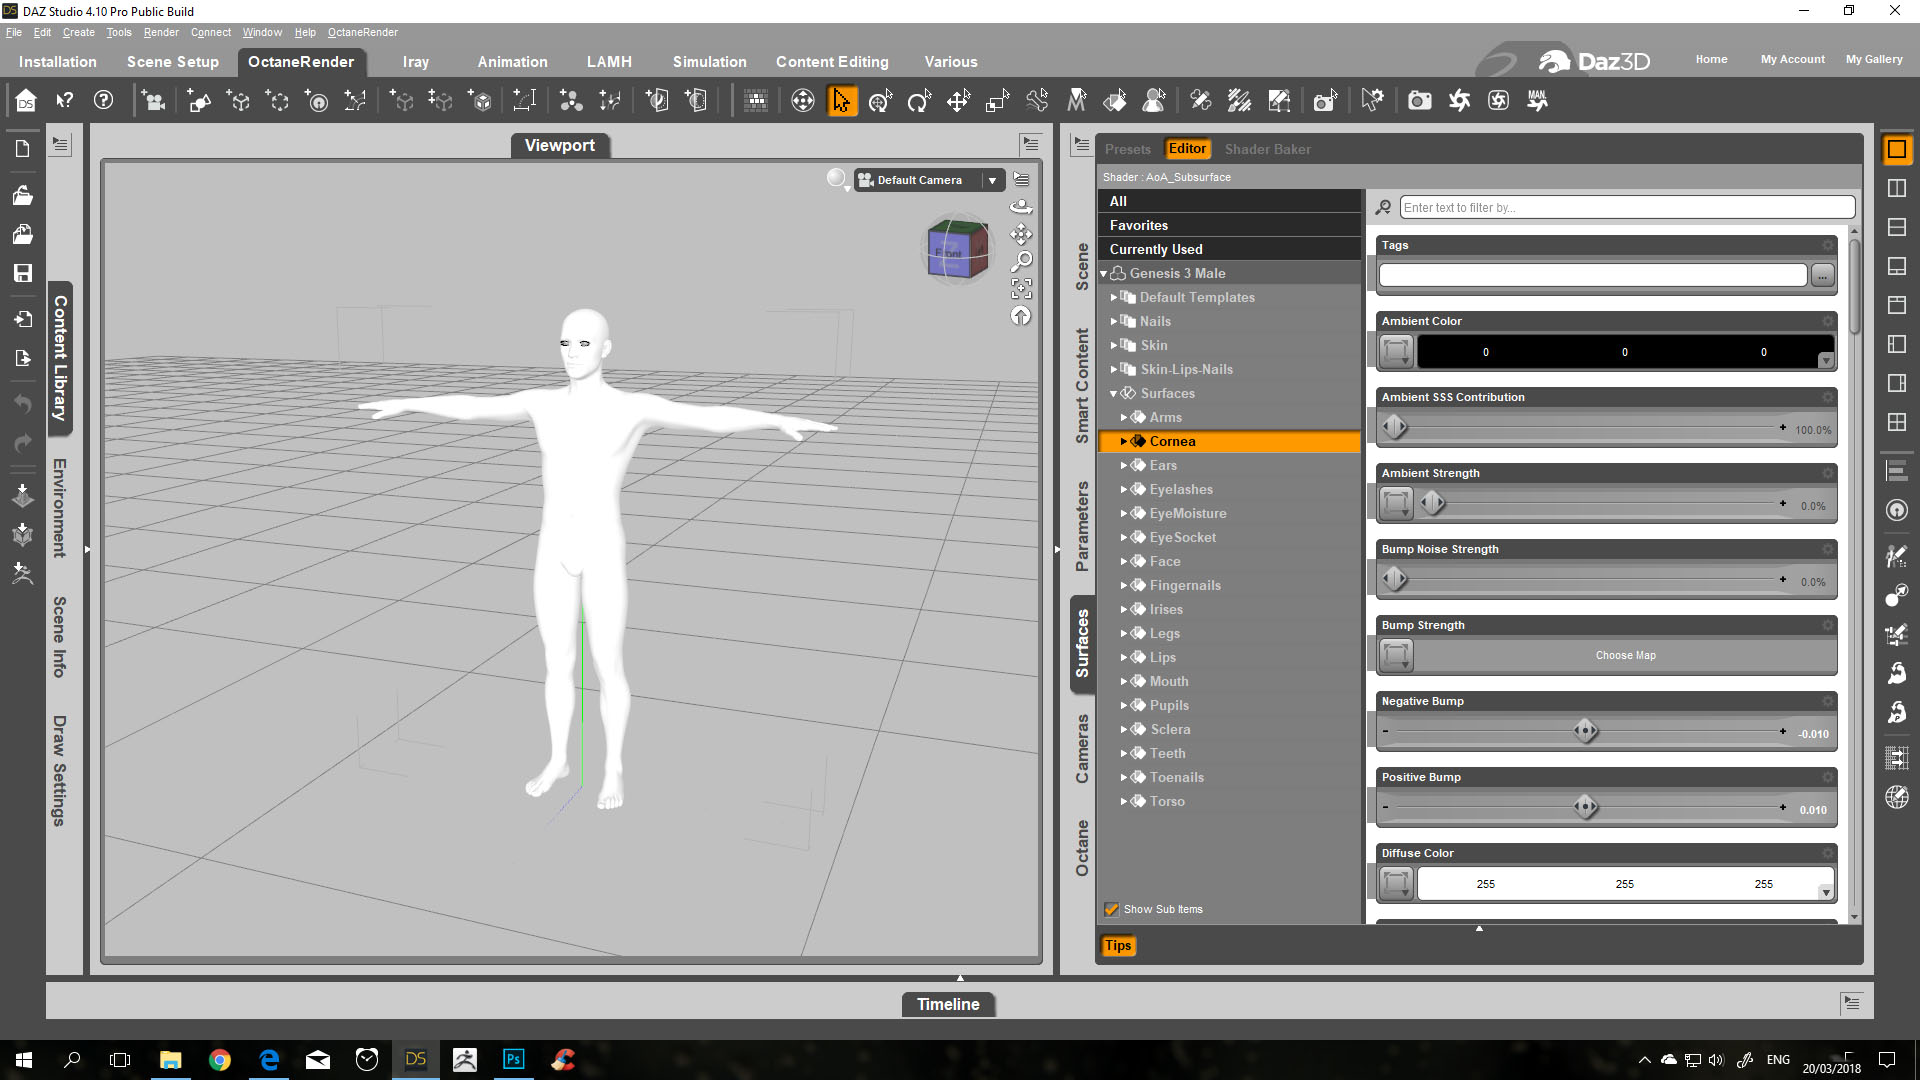Click the Save file icon on left
Image resolution: width=1920 pixels, height=1080 pixels.
coord(23,273)
